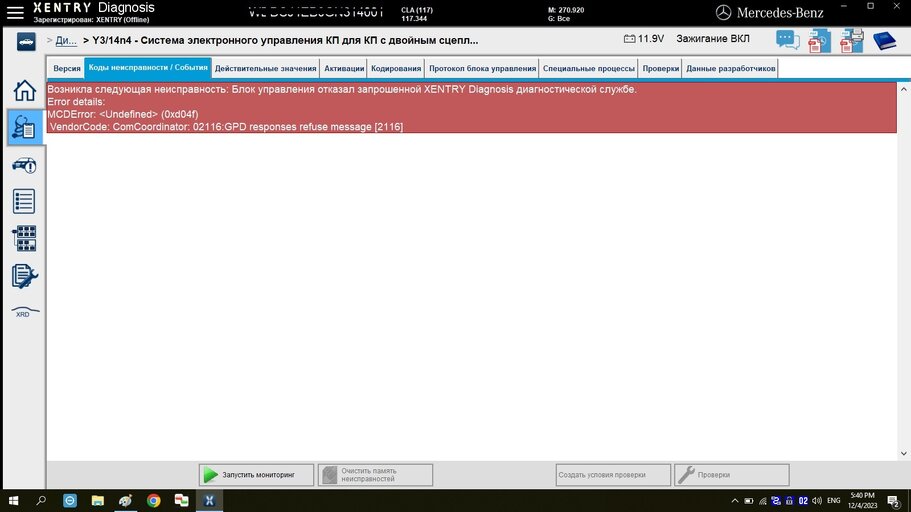This screenshot has width=911, height=512.
Task: Open the Протокол блока управления tab
Action: 482,69
